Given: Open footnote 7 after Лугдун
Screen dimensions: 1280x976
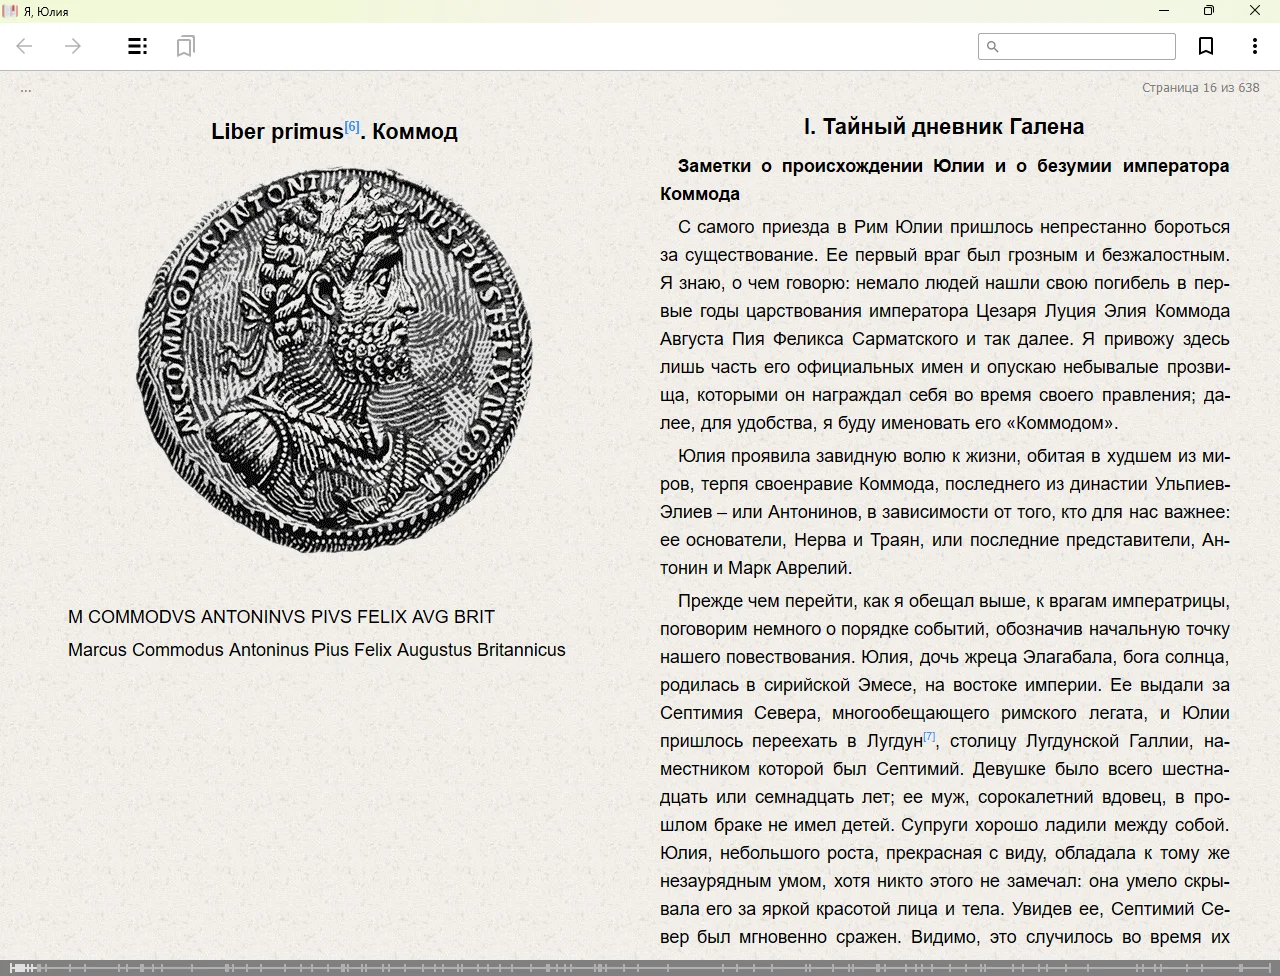Looking at the screenshot, I should (929, 737).
